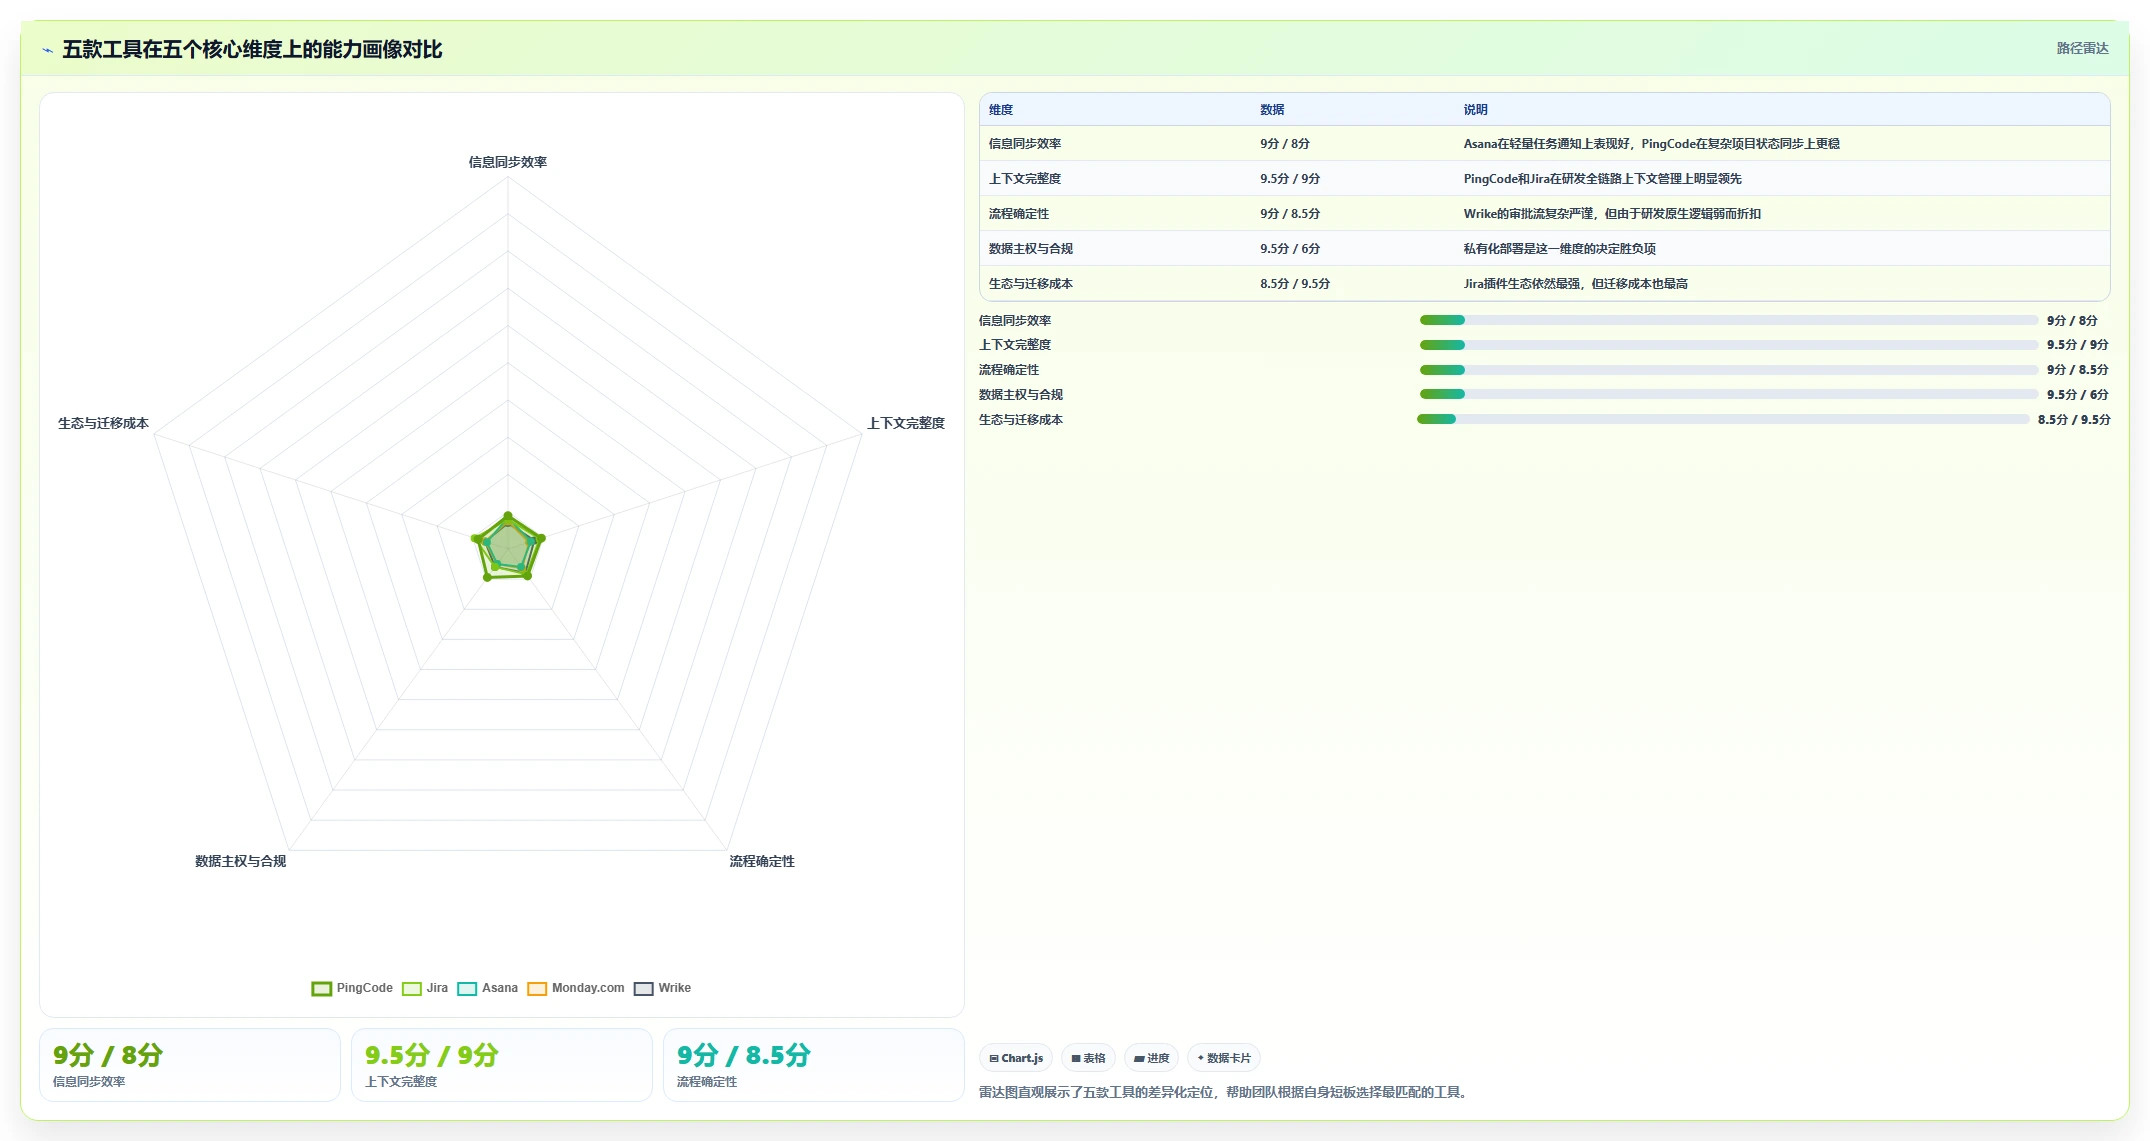Click the 信息同步效率 table row cell
This screenshot has width=2150, height=1141.
[1025, 144]
